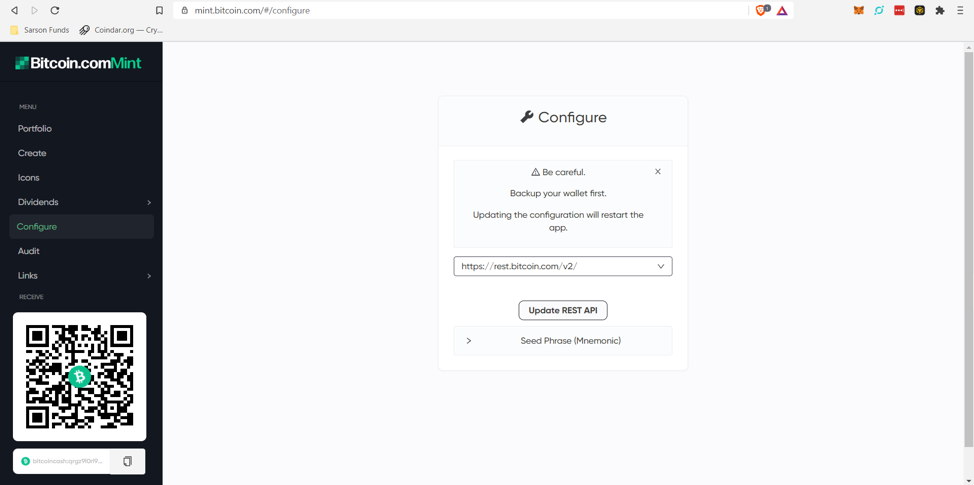The height and width of the screenshot is (485, 974).
Task: Reload the page
Action: point(55,11)
